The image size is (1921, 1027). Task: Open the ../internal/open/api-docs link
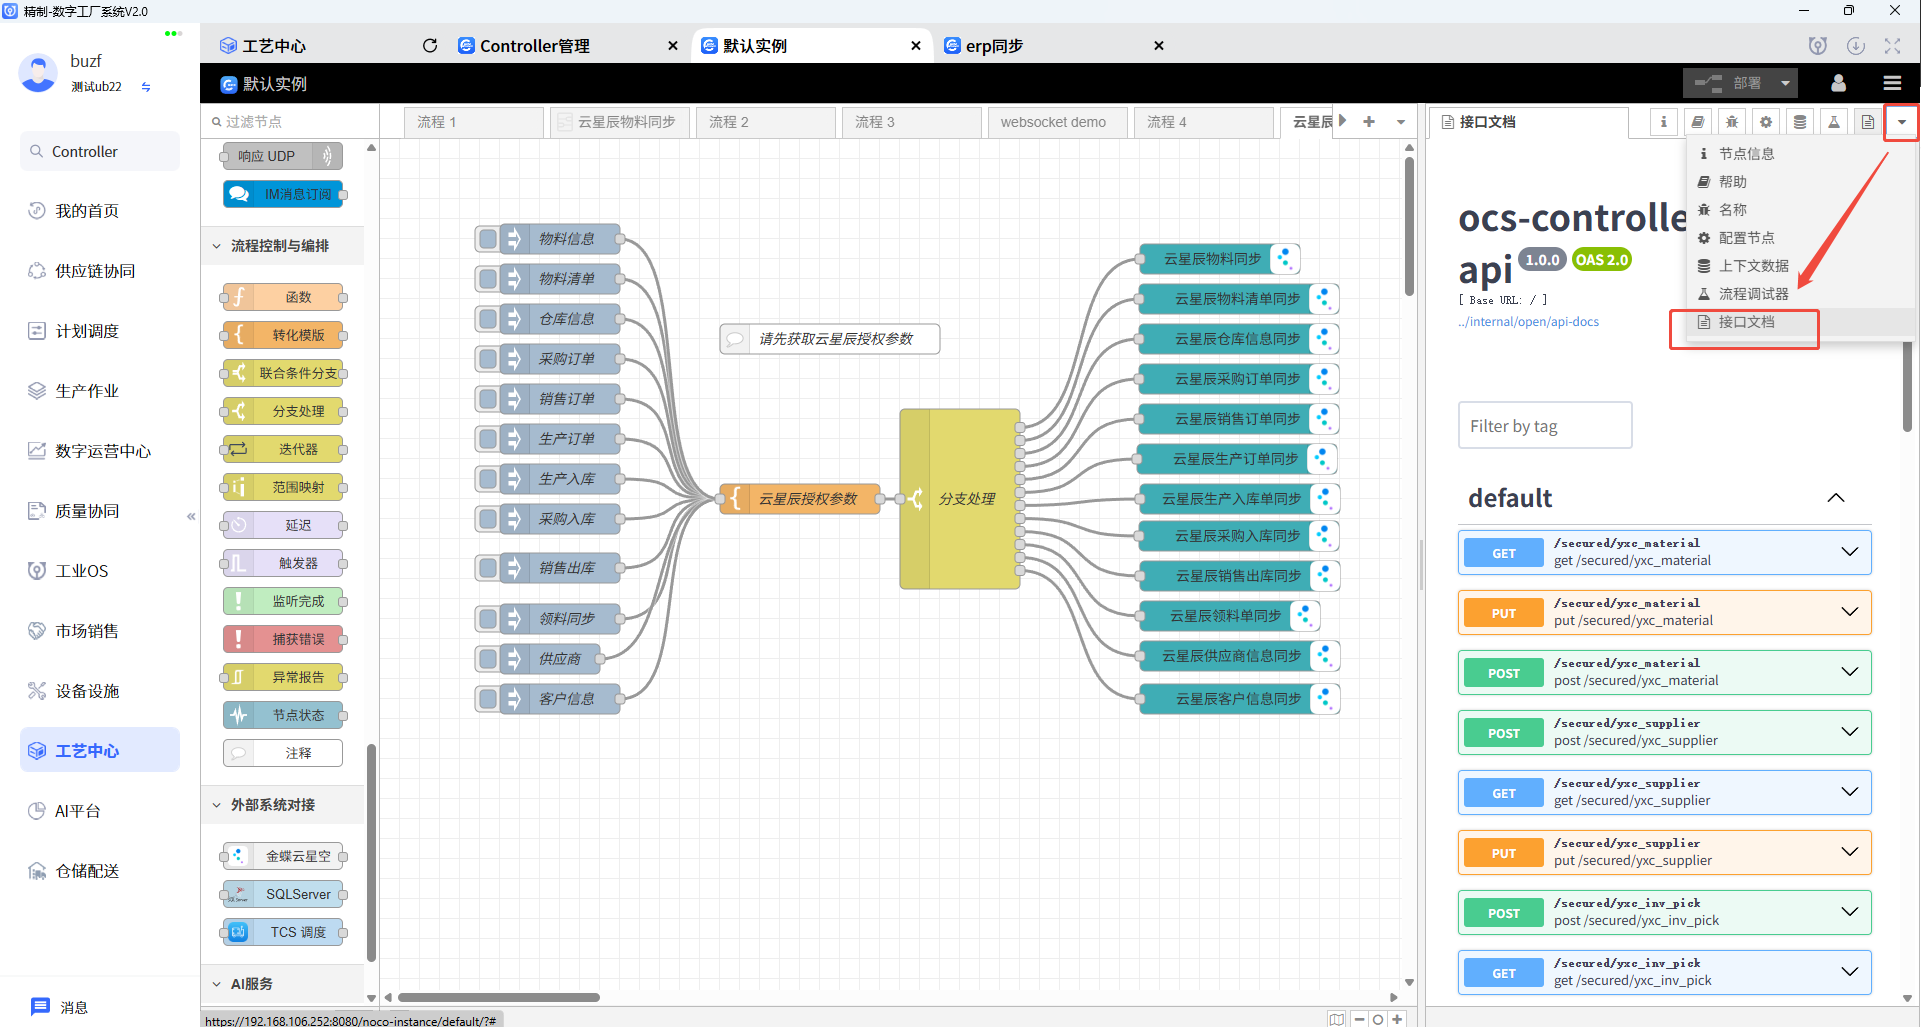pyautogui.click(x=1529, y=322)
